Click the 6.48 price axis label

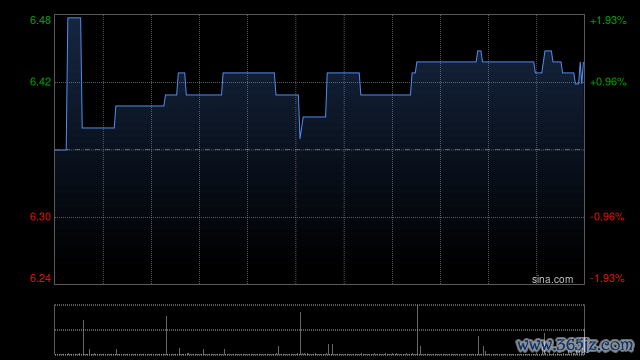[x=40, y=20]
